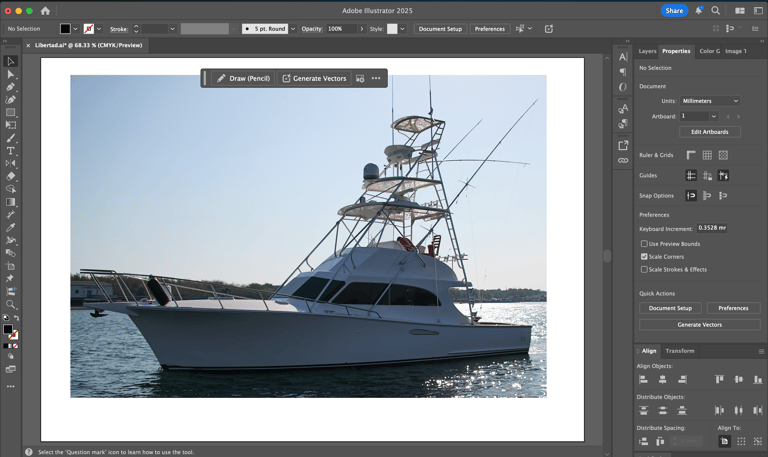
Task: Open stroke weight dropdown
Action: point(172,29)
